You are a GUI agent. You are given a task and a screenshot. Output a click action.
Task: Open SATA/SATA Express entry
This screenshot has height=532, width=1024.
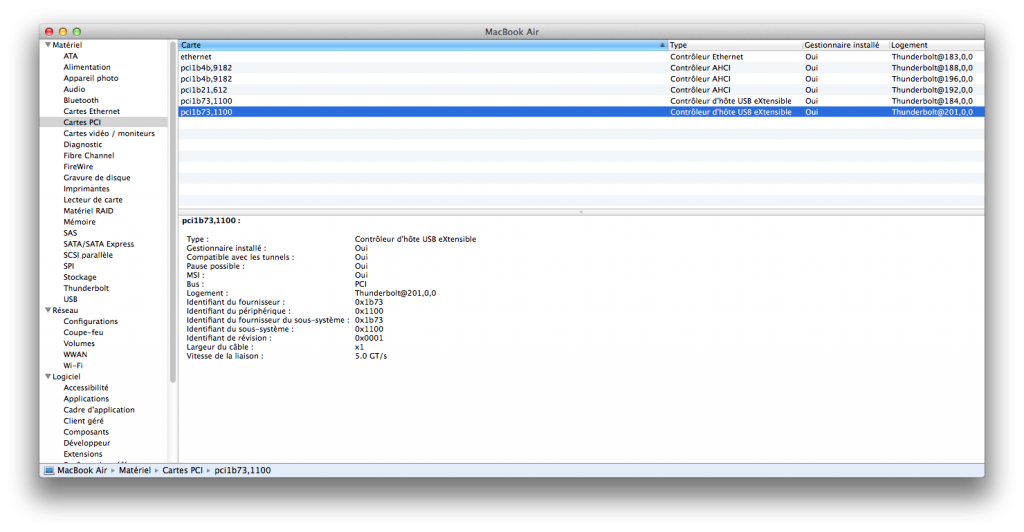99,244
